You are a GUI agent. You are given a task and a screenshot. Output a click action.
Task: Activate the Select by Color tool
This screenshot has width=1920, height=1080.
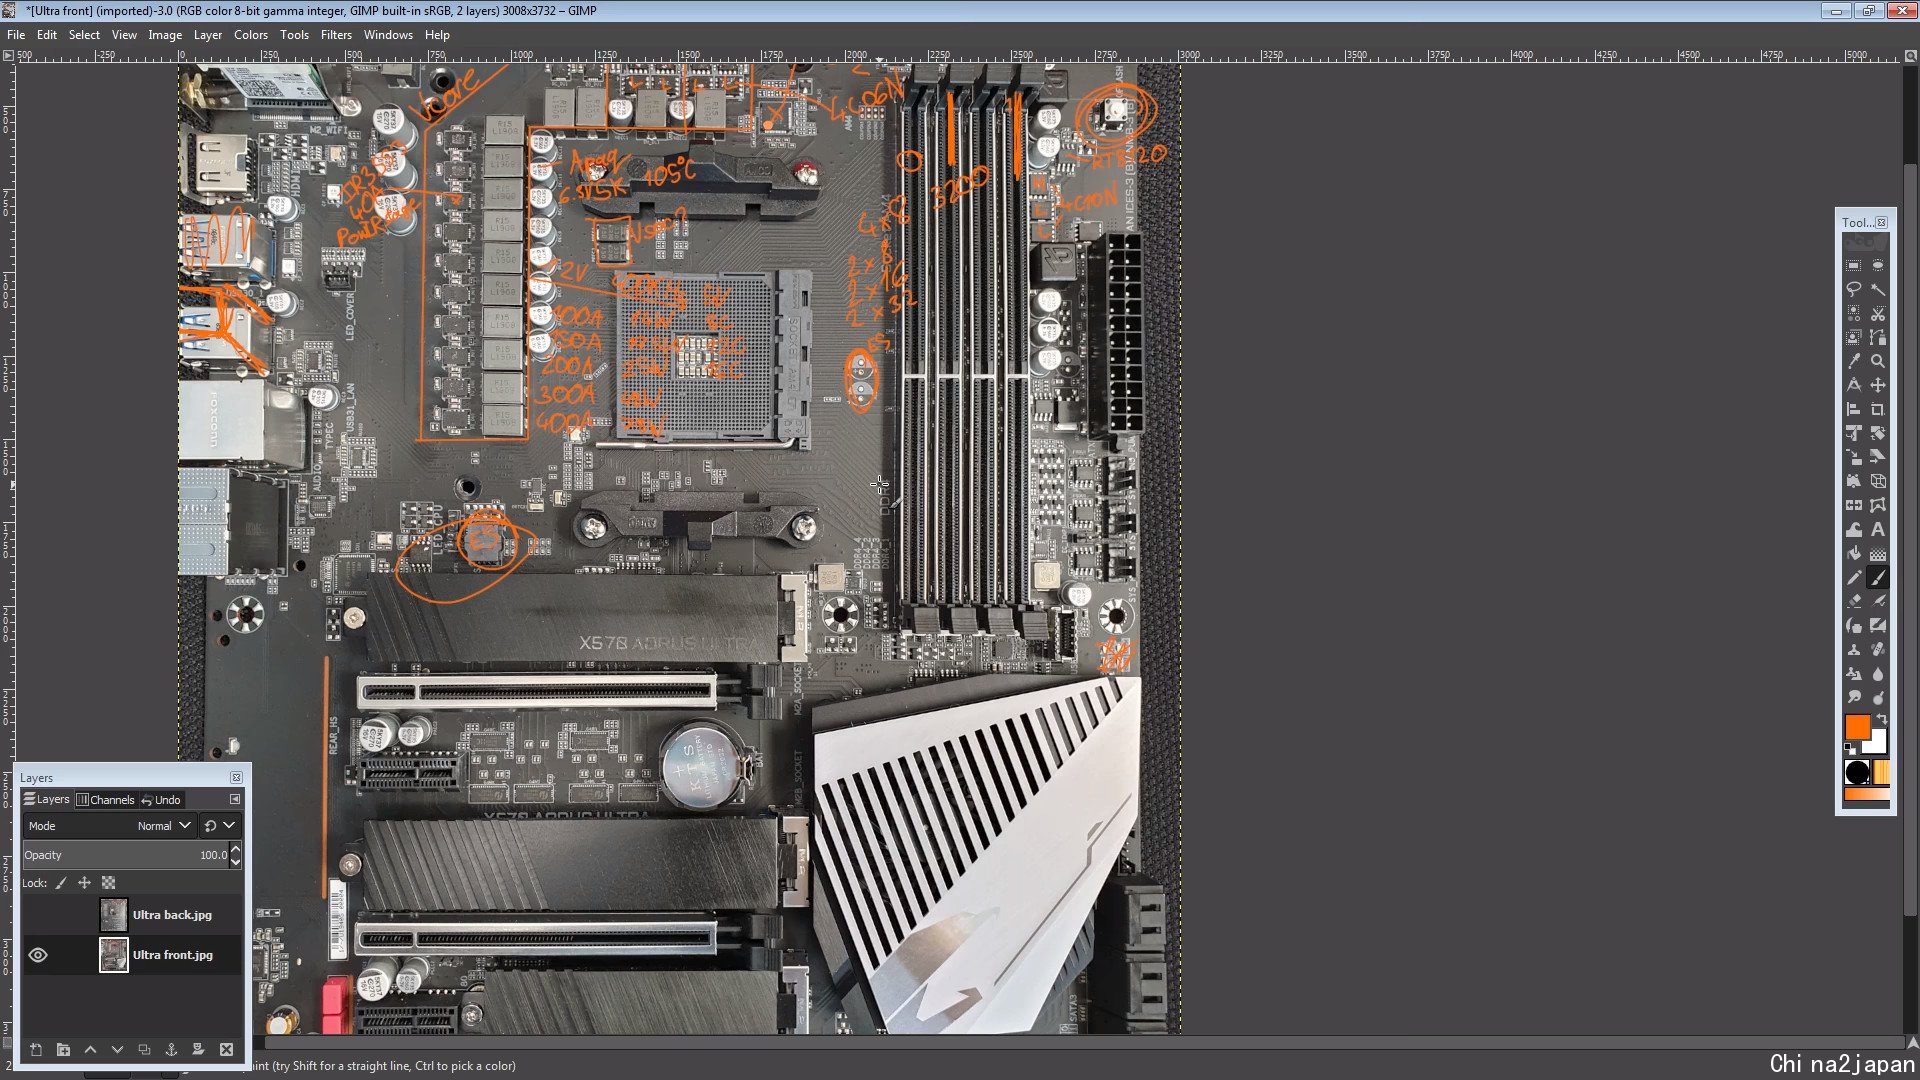1853,314
